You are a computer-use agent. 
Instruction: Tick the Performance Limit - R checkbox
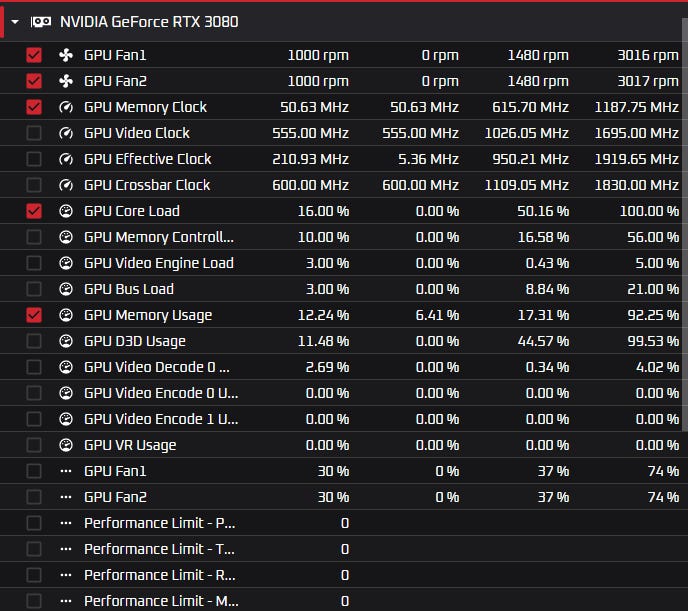point(34,575)
